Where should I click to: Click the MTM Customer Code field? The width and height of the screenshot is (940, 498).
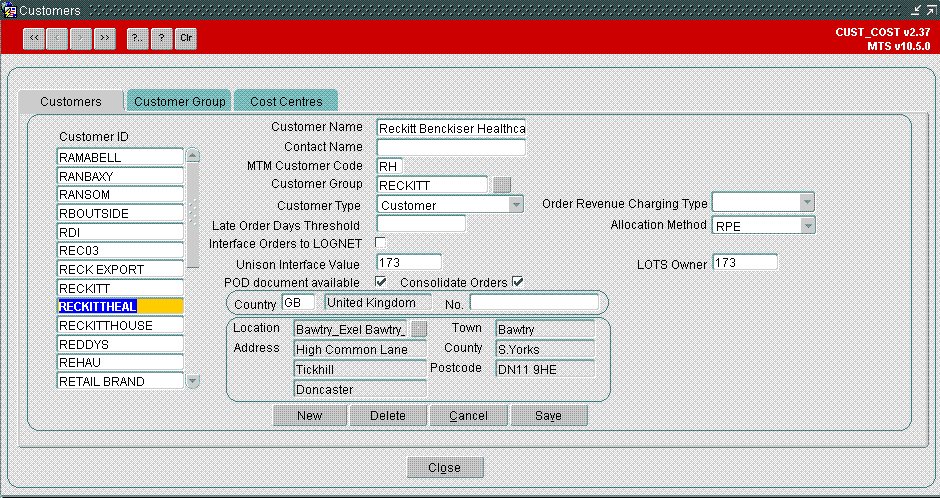point(390,166)
